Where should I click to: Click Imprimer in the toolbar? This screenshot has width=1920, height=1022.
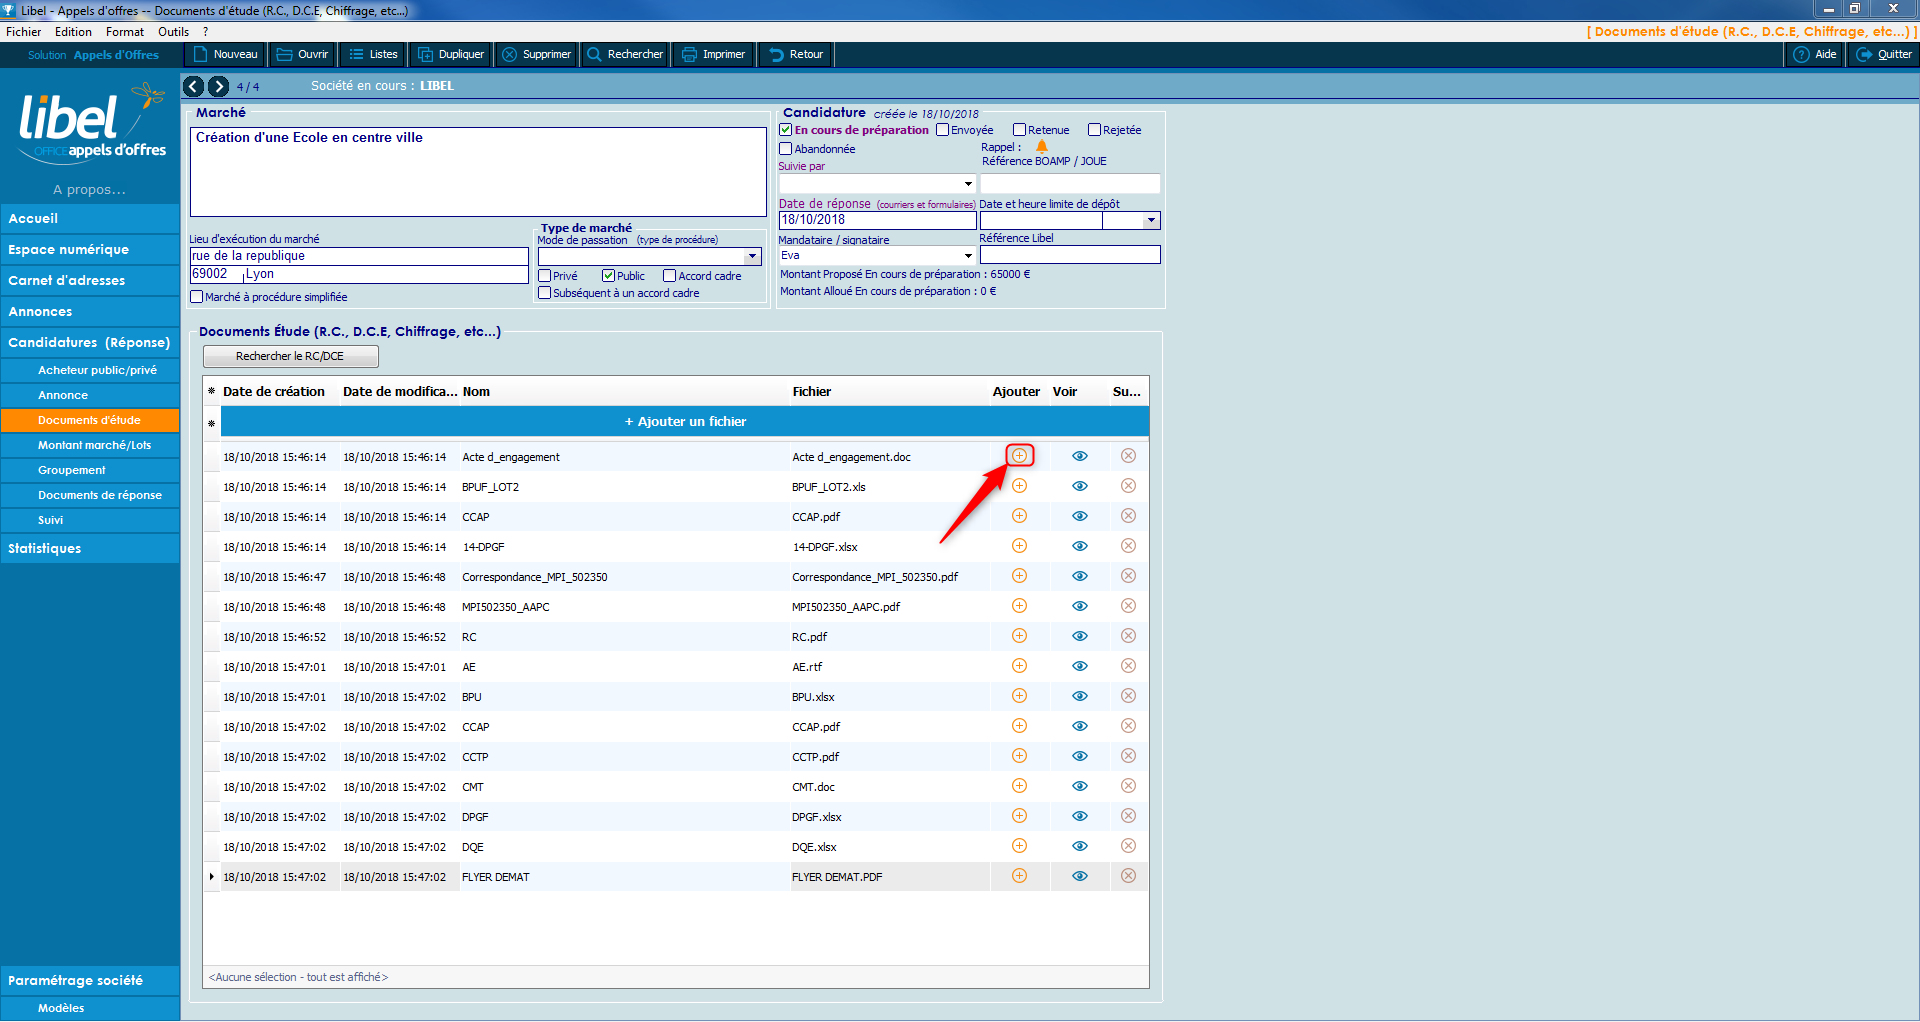pyautogui.click(x=714, y=54)
